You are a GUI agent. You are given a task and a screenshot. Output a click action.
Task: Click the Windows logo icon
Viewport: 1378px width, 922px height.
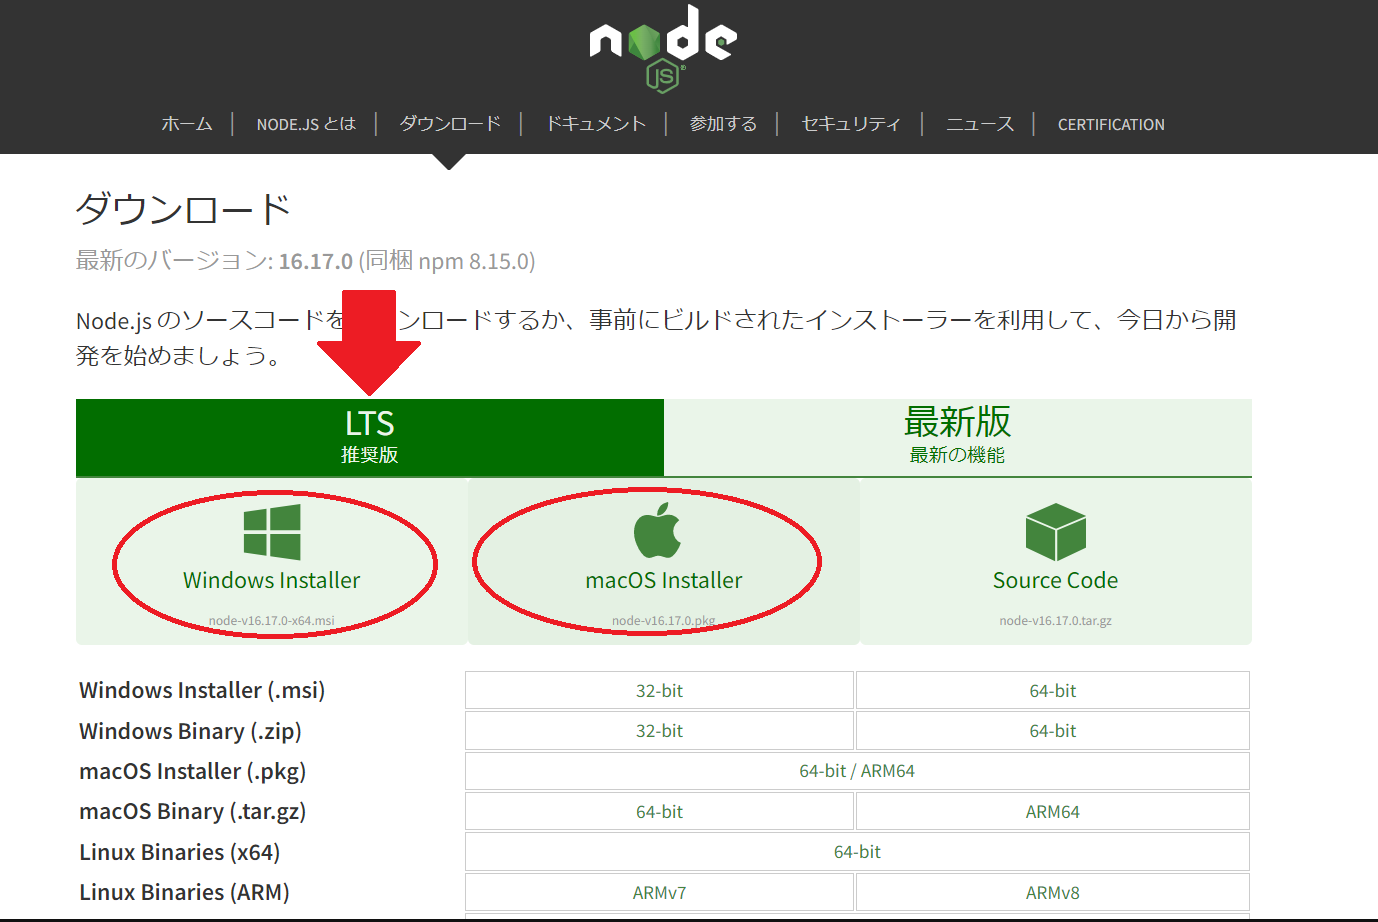pos(272,531)
